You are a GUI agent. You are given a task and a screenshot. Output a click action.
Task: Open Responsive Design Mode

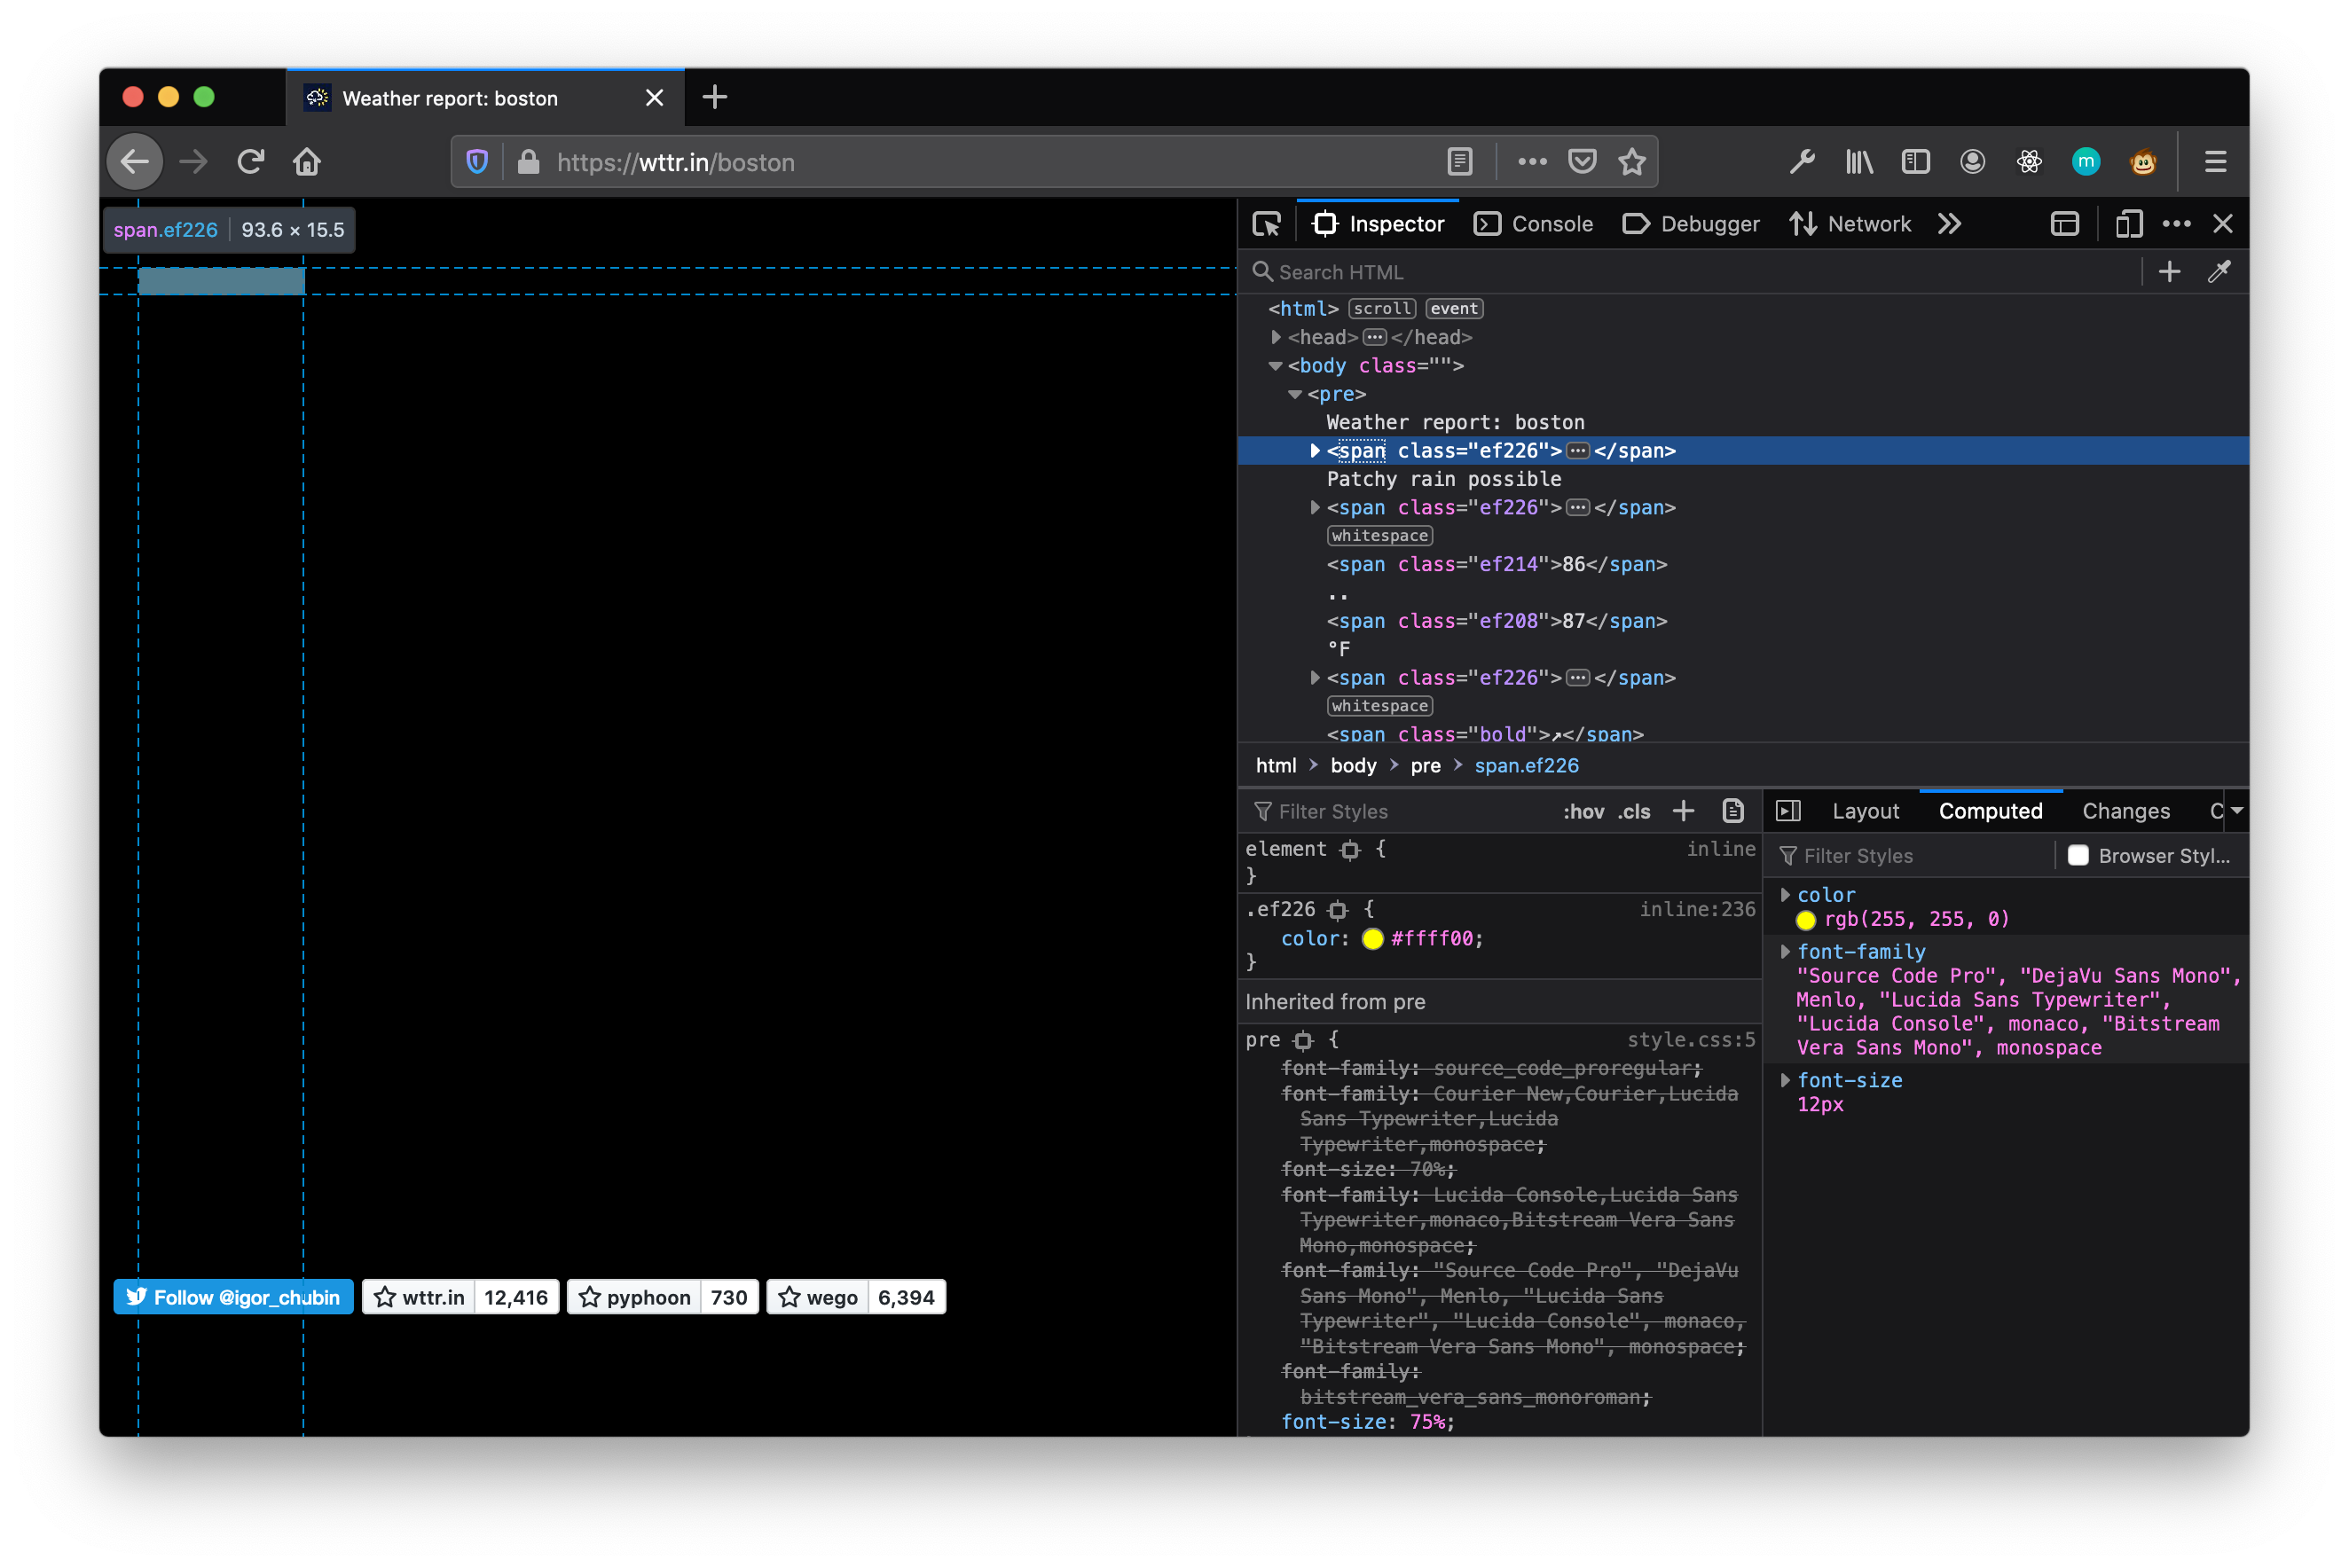click(2129, 223)
